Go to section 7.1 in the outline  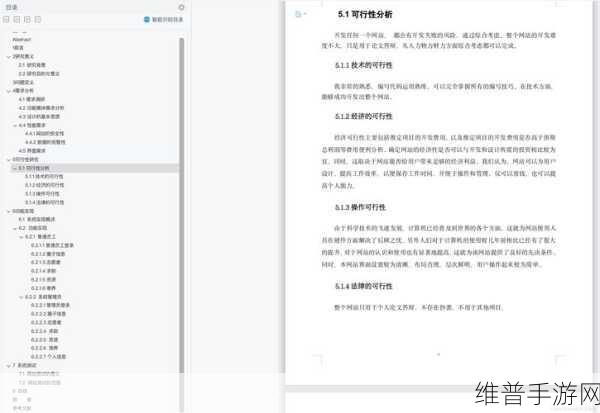click(39, 374)
